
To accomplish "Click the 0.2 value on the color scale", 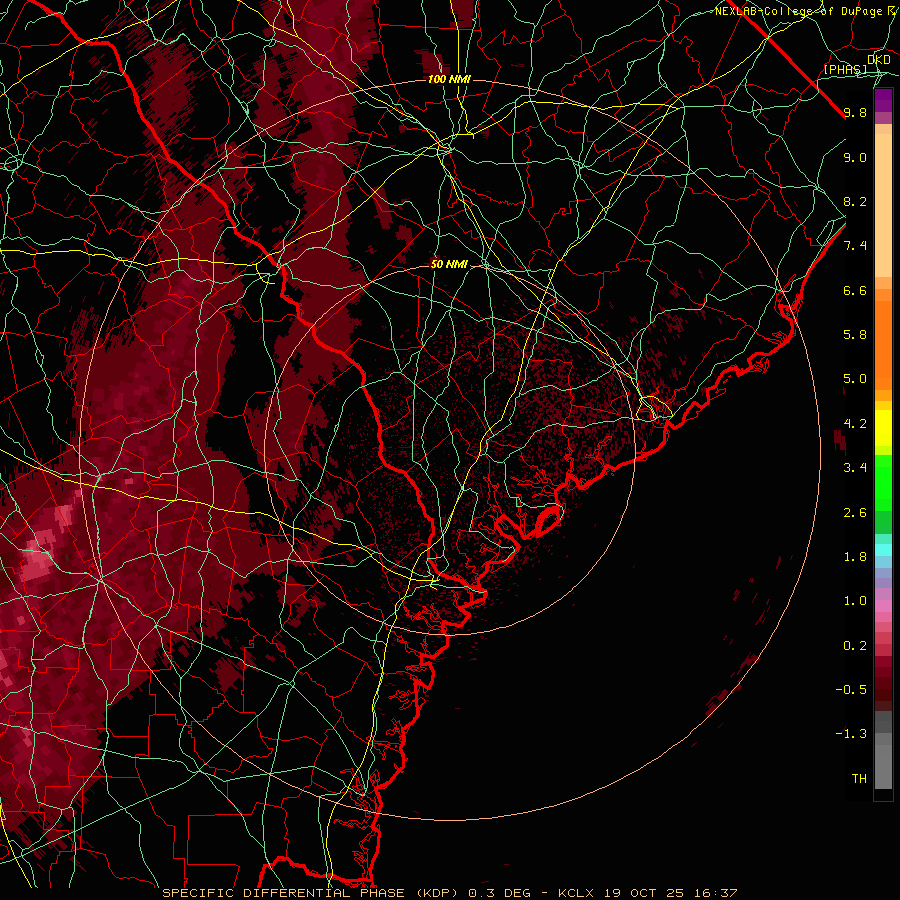I will pos(855,646).
